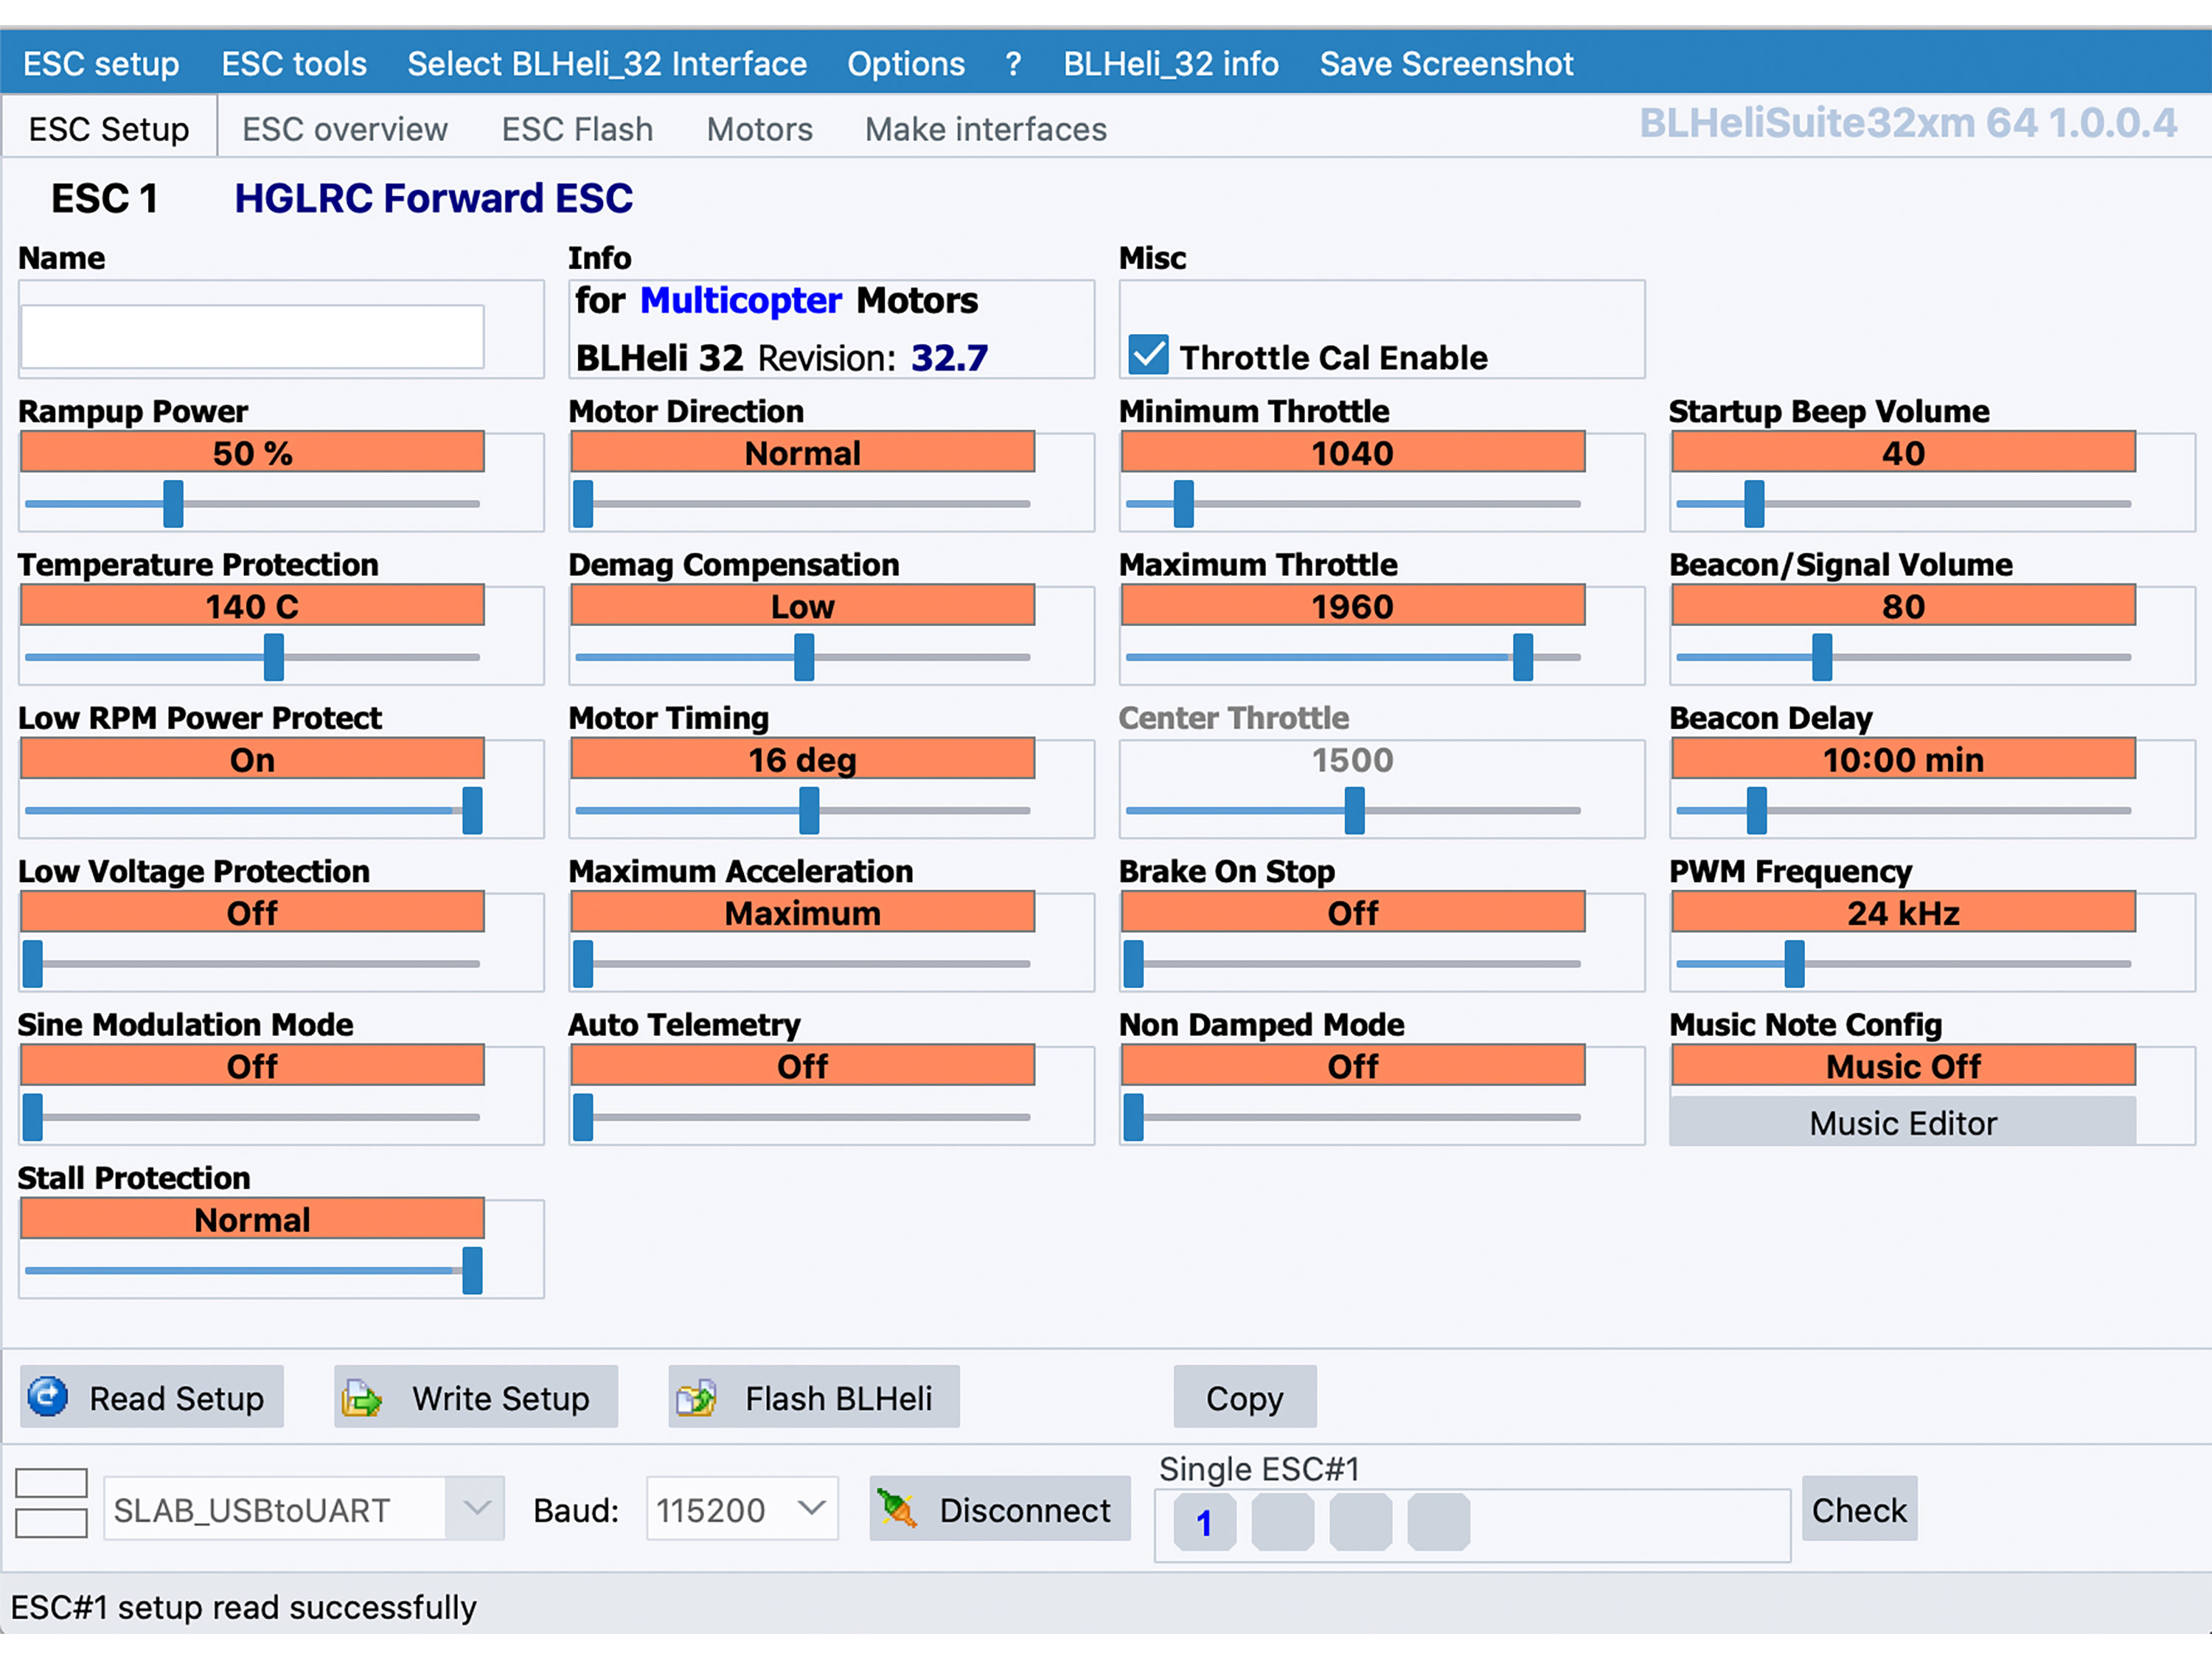Click the question mark help menu
This screenshot has height=1659, width=2212.
(x=1013, y=64)
